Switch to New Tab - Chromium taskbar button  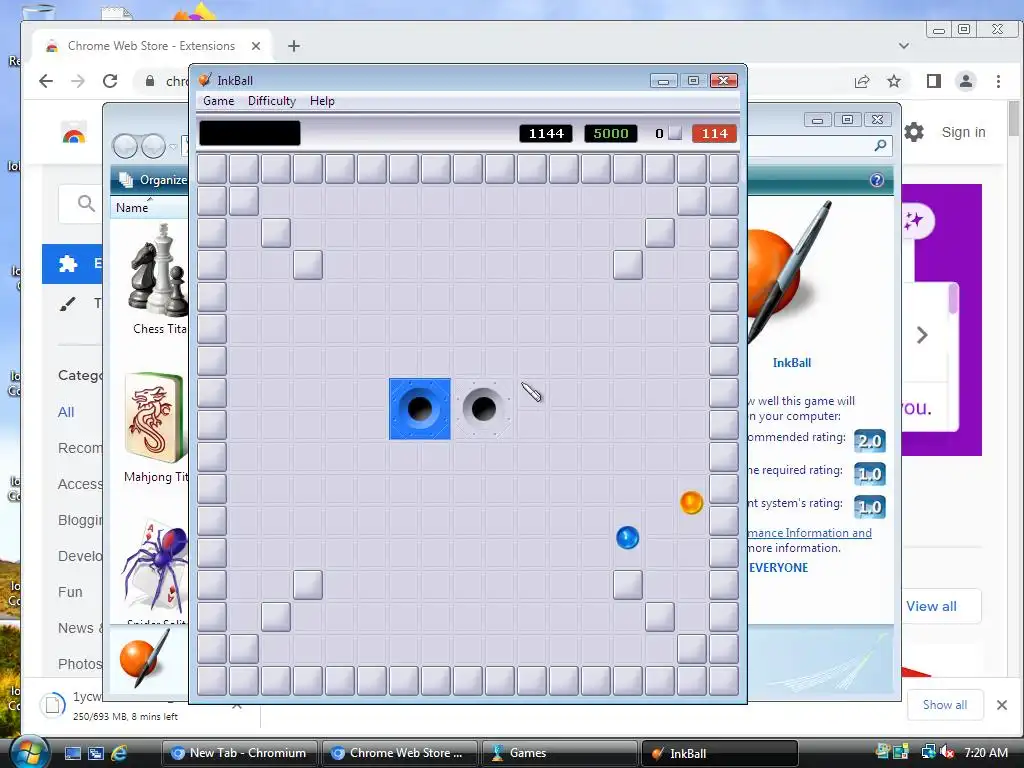click(239, 753)
